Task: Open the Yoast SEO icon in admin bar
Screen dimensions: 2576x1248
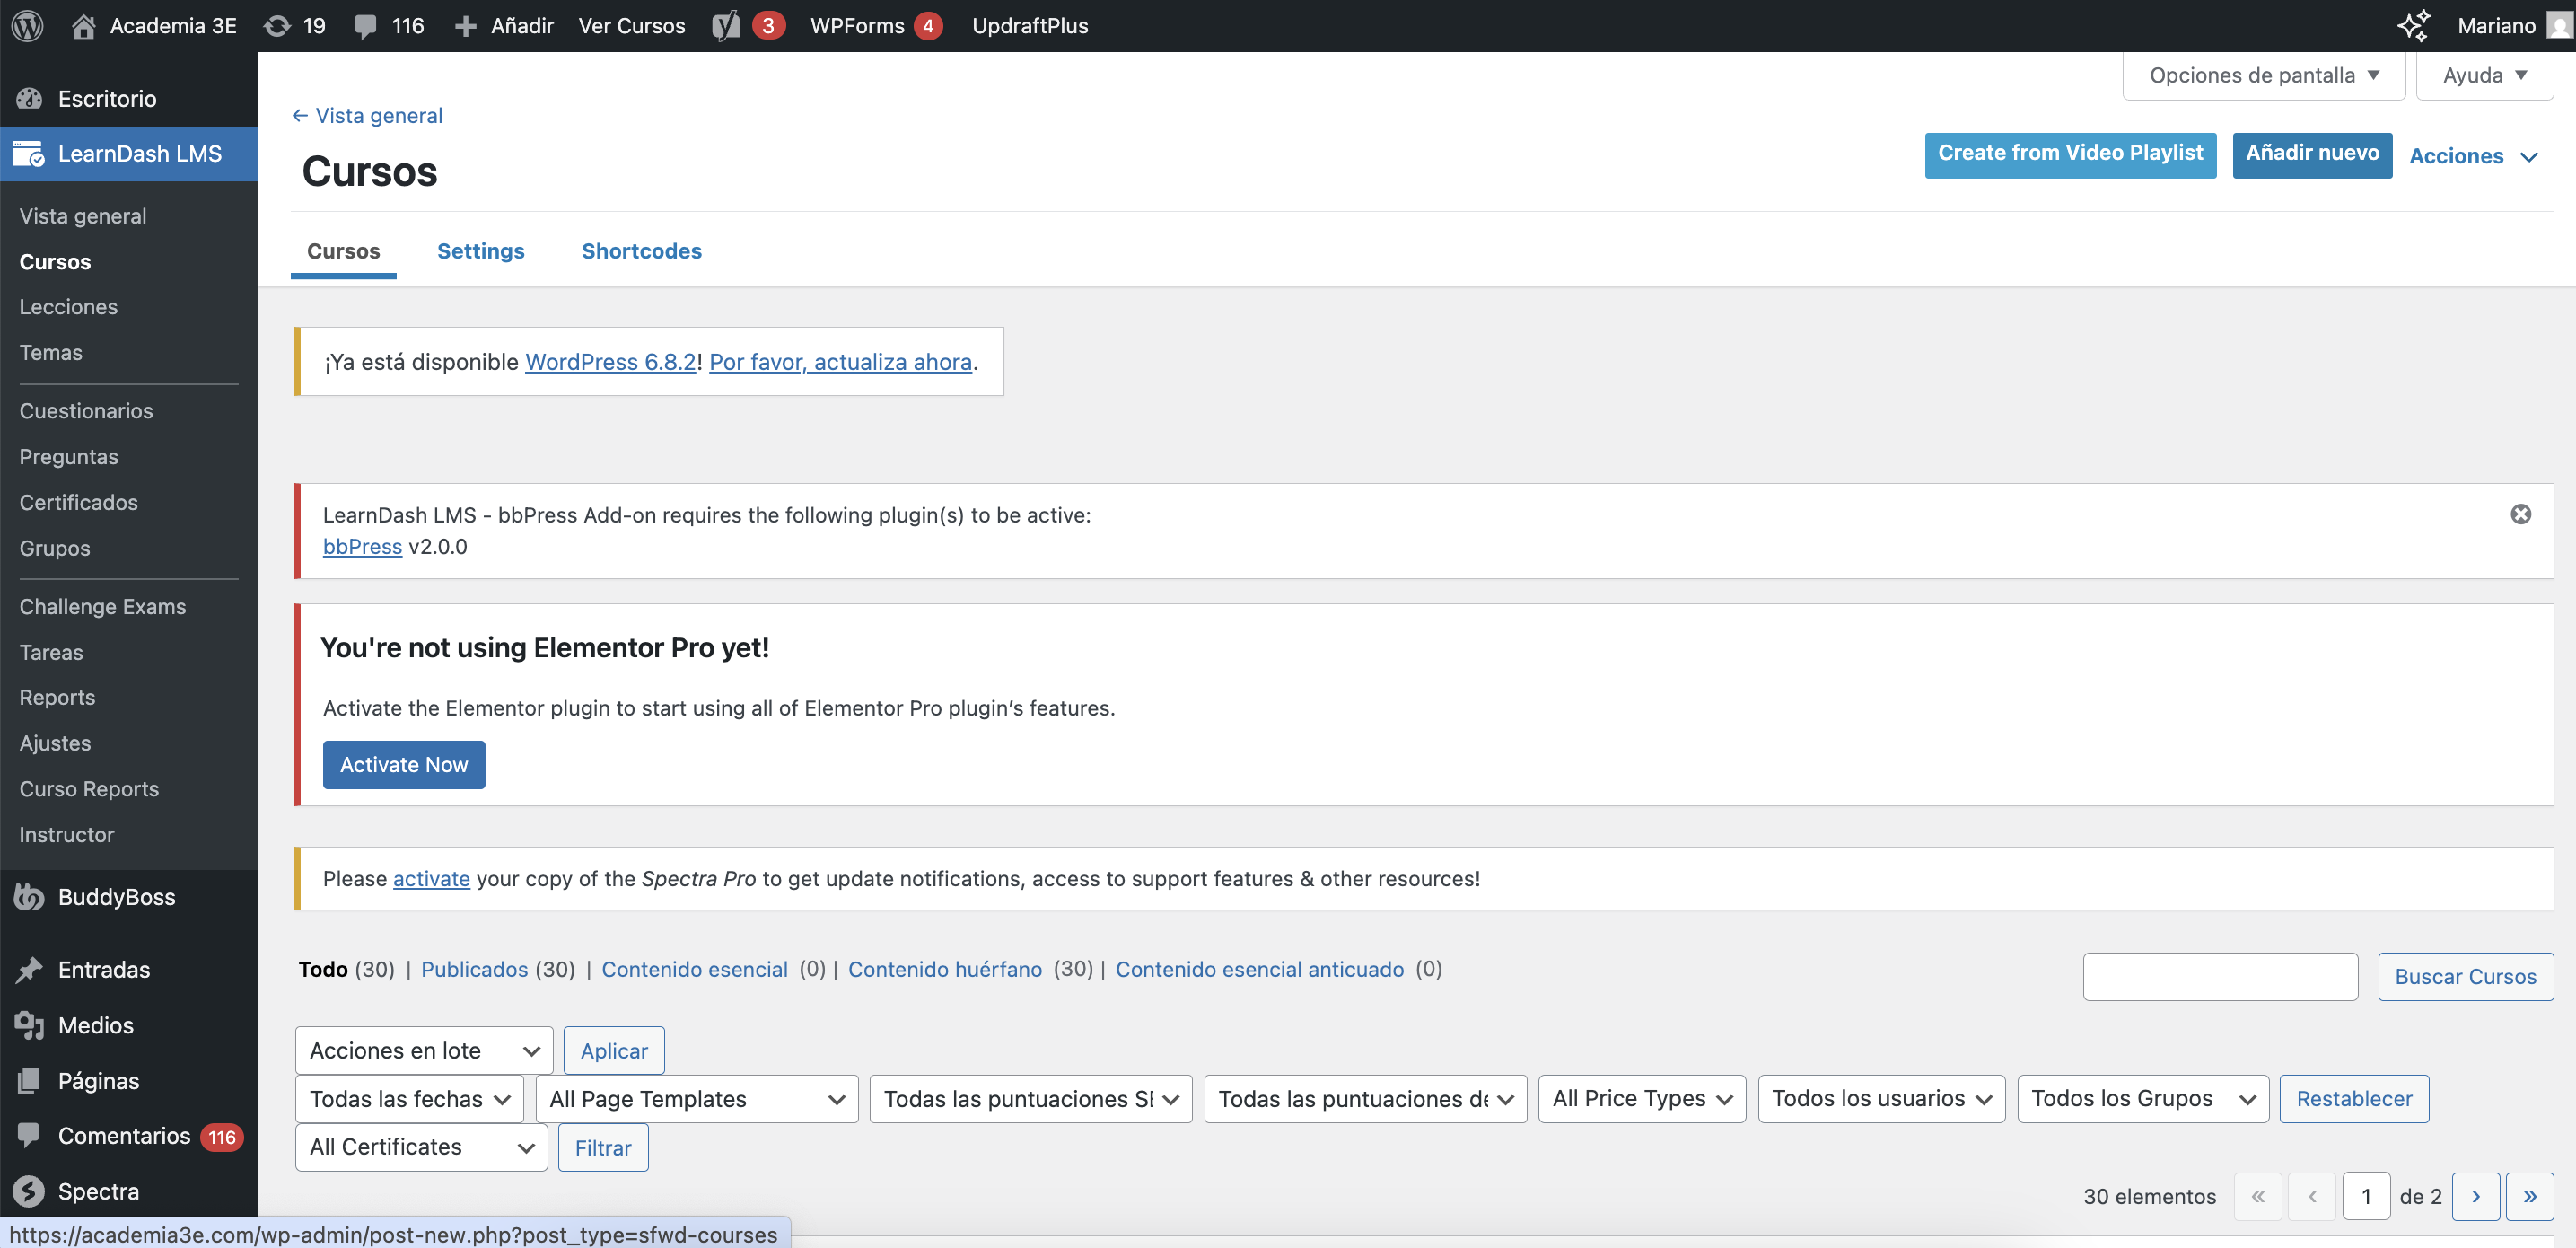Action: 726,25
